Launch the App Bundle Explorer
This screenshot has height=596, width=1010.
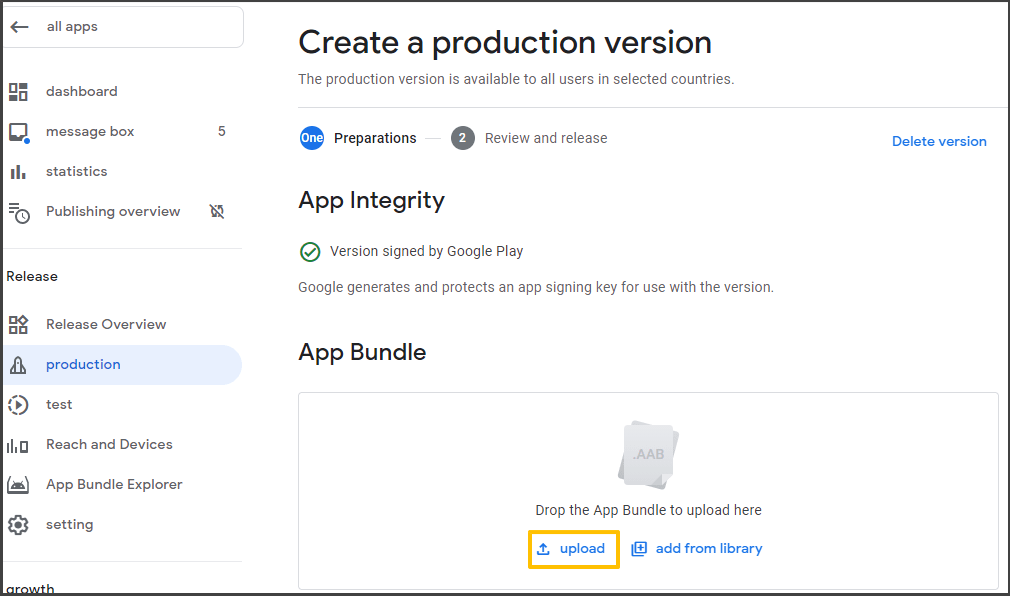[x=113, y=484]
